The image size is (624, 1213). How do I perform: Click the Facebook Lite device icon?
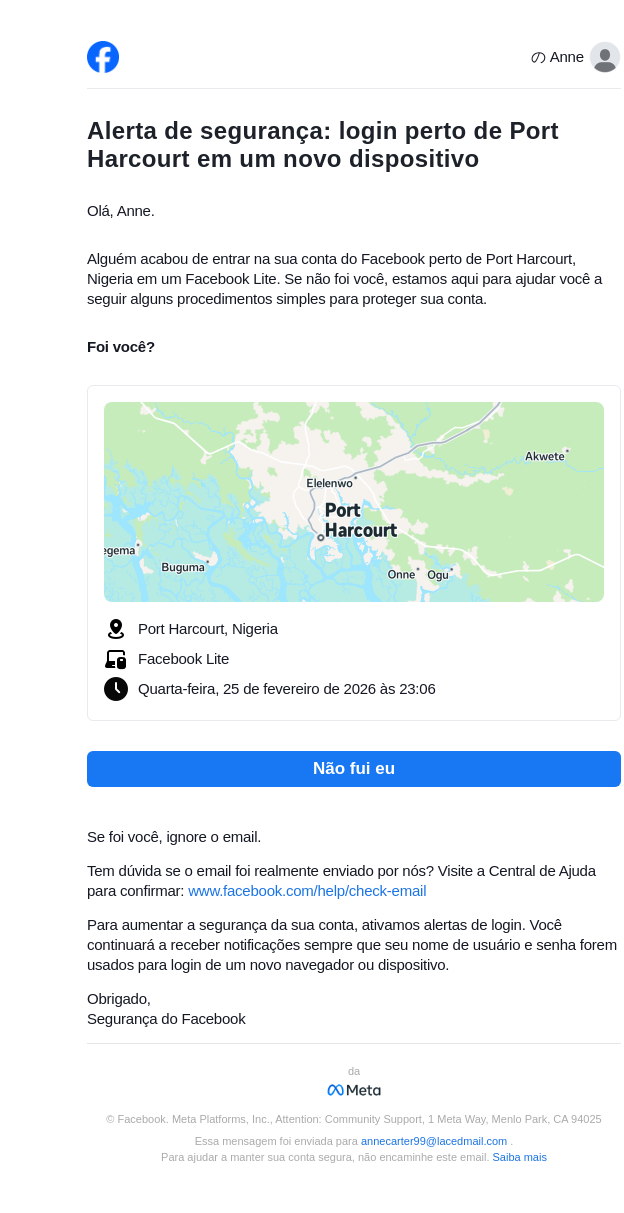pyautogui.click(x=116, y=659)
